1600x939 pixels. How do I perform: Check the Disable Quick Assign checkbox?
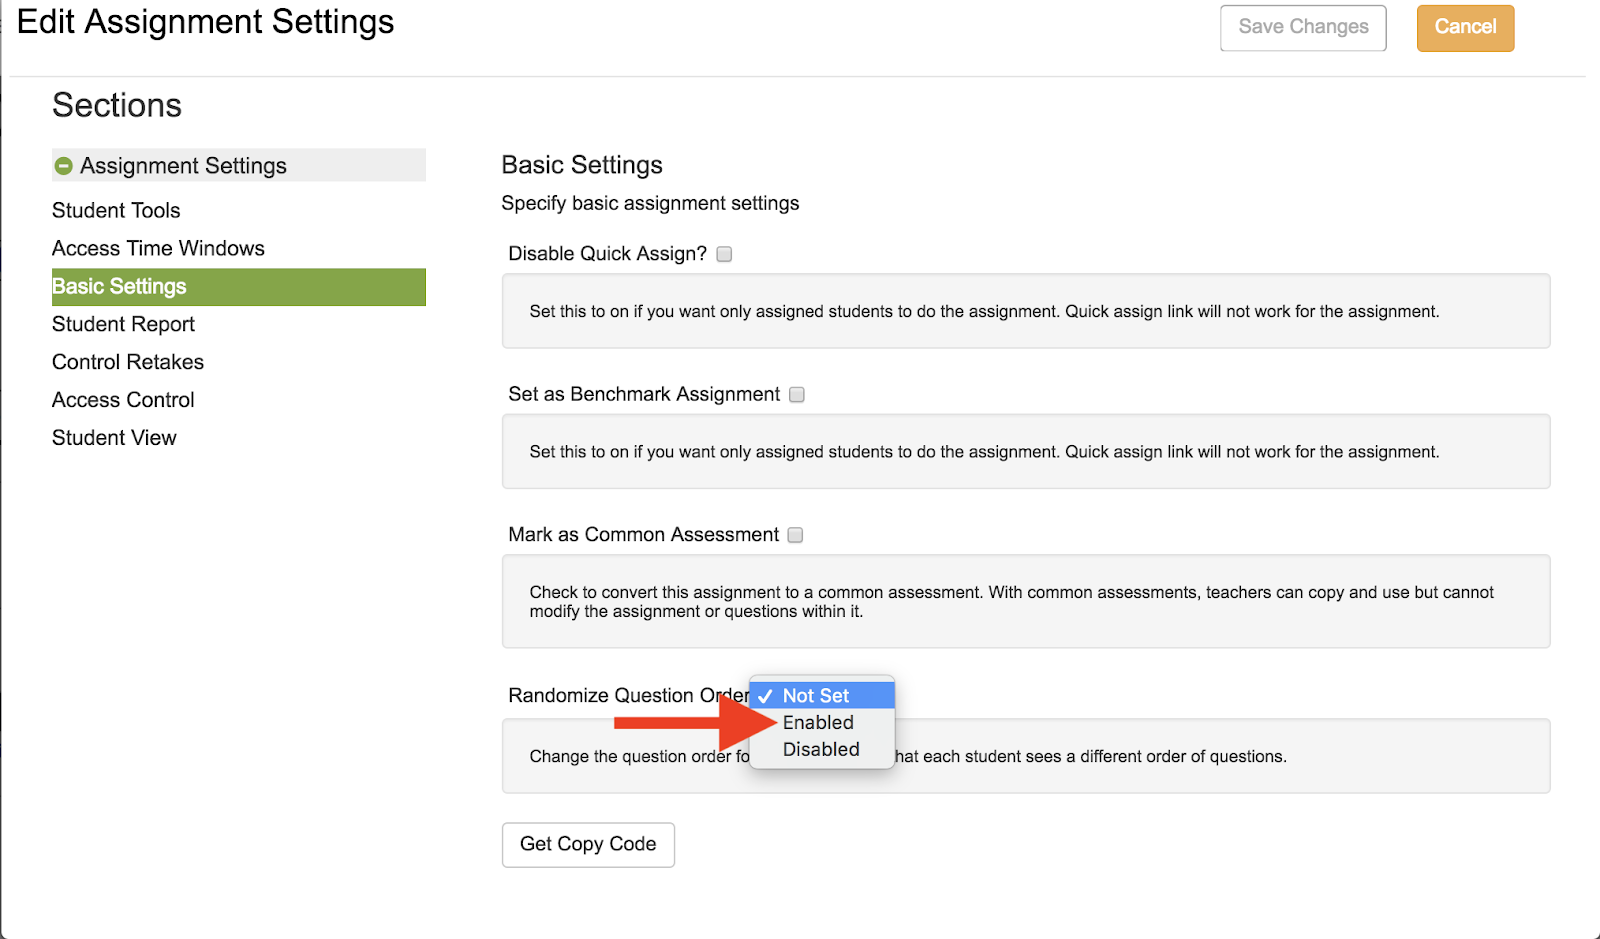(x=724, y=254)
